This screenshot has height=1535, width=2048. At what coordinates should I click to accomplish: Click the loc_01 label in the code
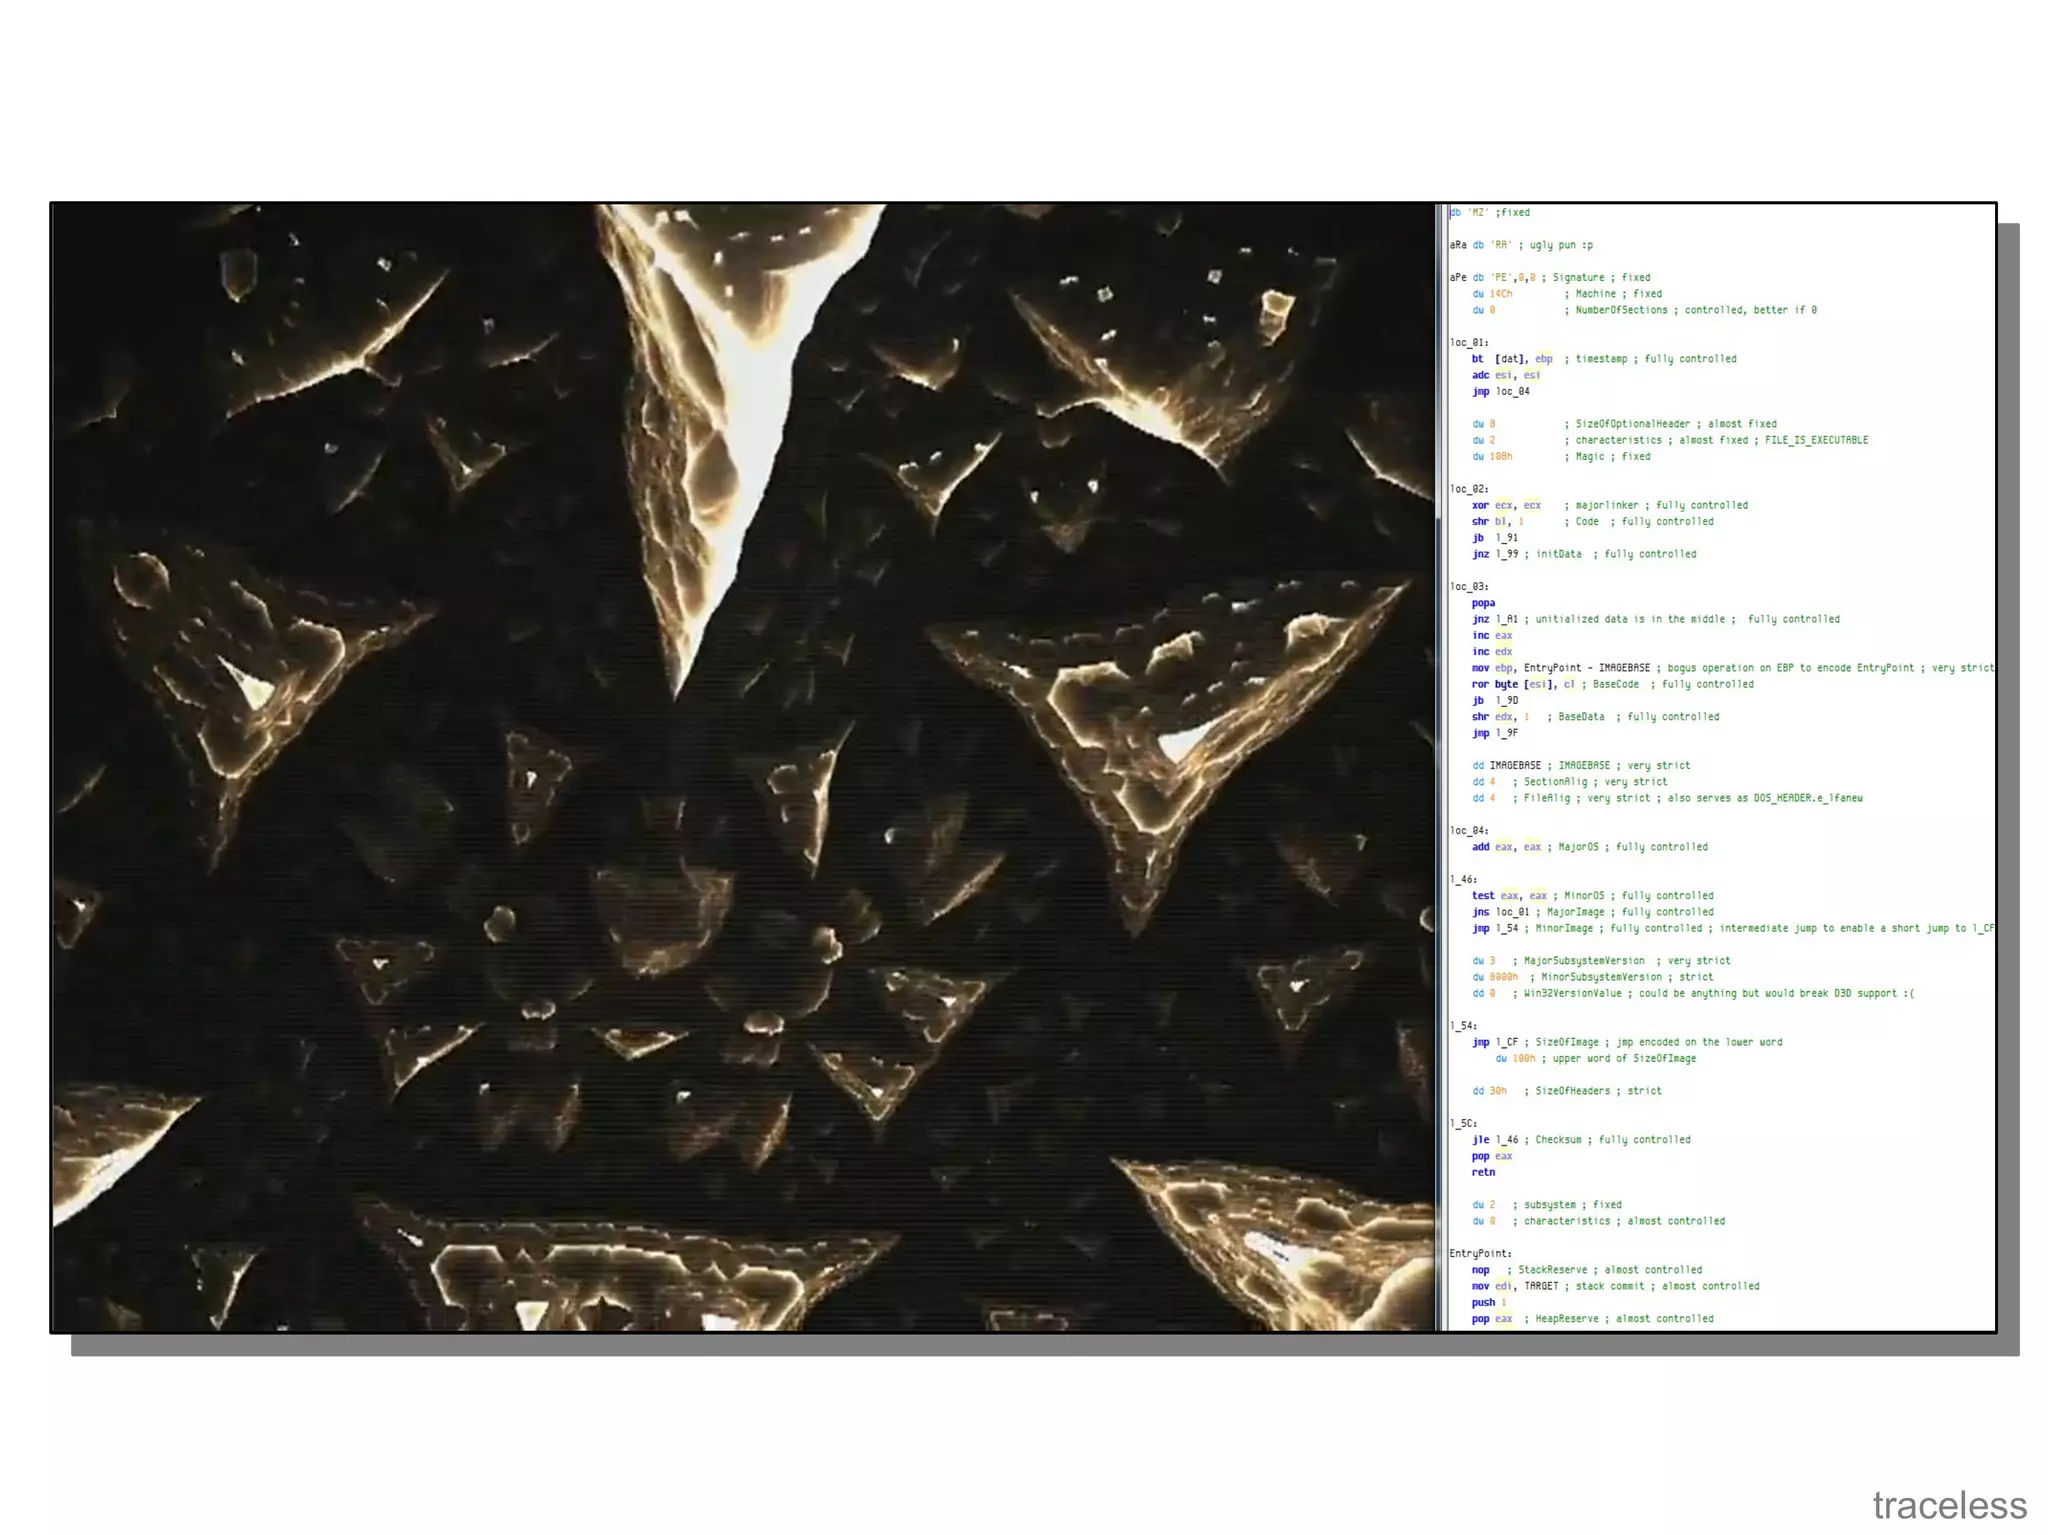pyautogui.click(x=1469, y=342)
